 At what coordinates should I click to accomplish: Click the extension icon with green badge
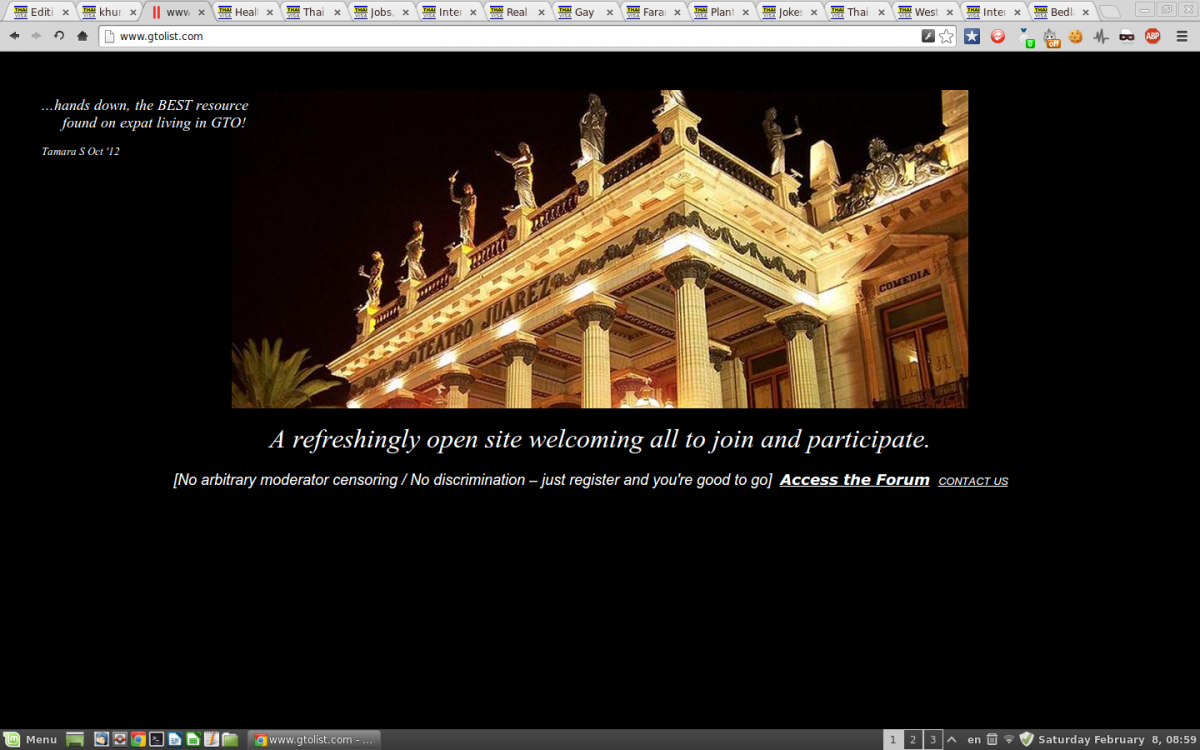[1026, 37]
